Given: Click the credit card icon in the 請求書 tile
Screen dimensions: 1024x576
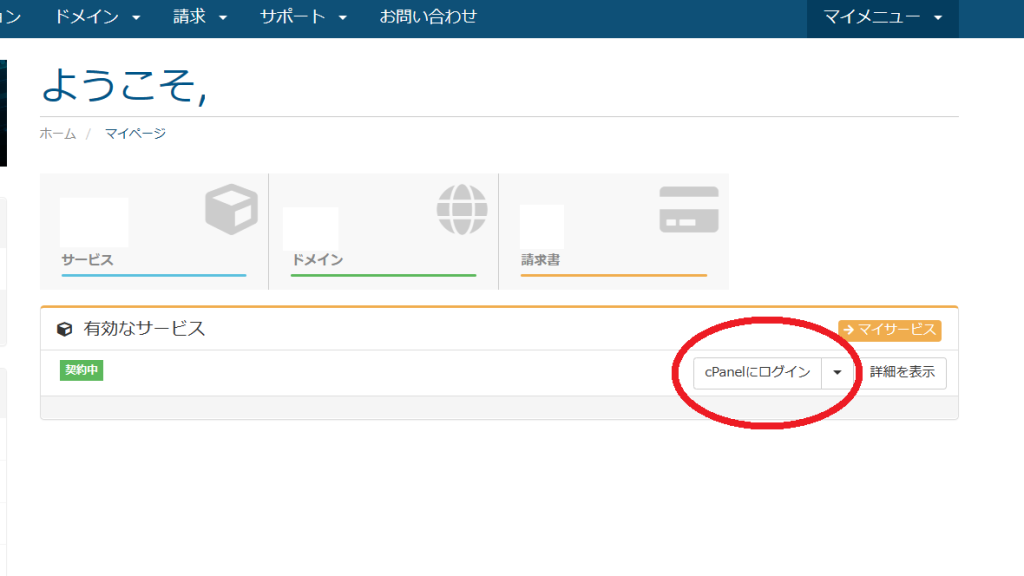Looking at the screenshot, I should (688, 210).
